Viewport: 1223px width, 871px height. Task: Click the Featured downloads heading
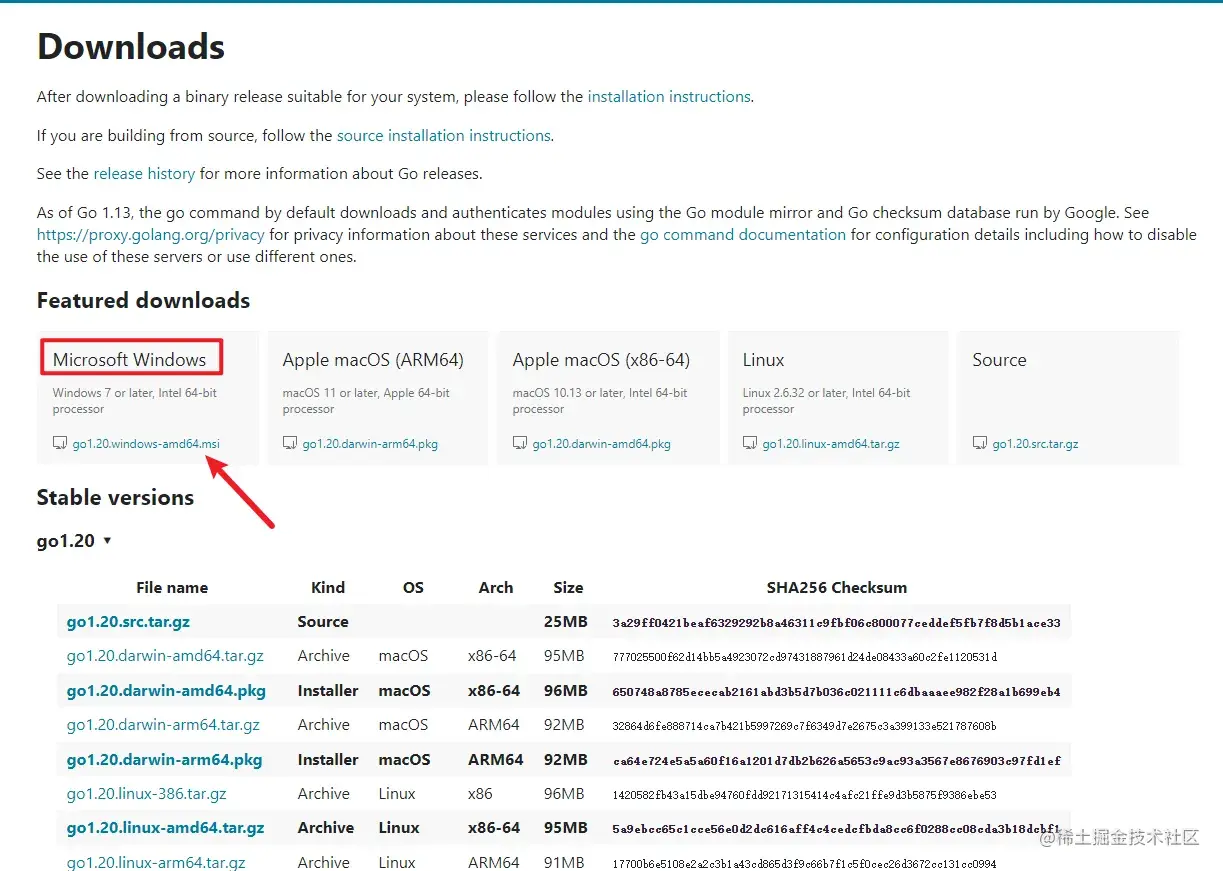143,301
